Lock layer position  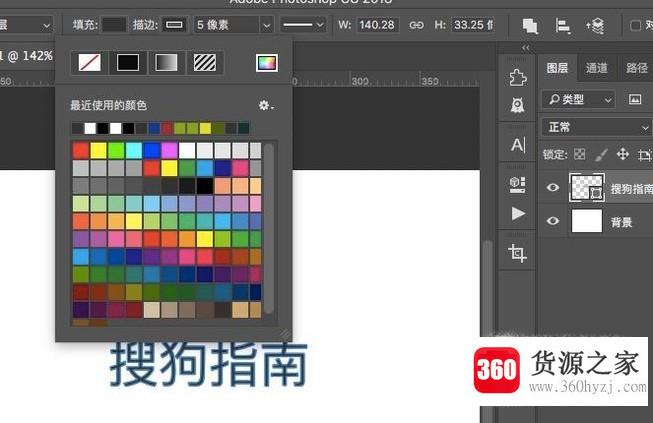pos(623,154)
